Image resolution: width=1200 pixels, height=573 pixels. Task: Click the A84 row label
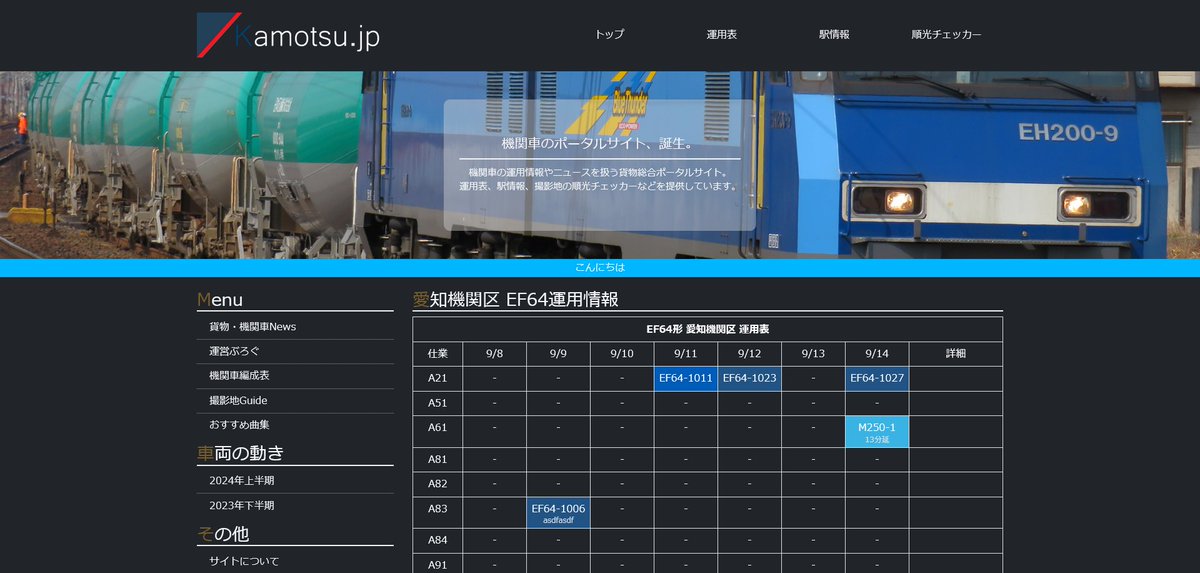(438, 540)
